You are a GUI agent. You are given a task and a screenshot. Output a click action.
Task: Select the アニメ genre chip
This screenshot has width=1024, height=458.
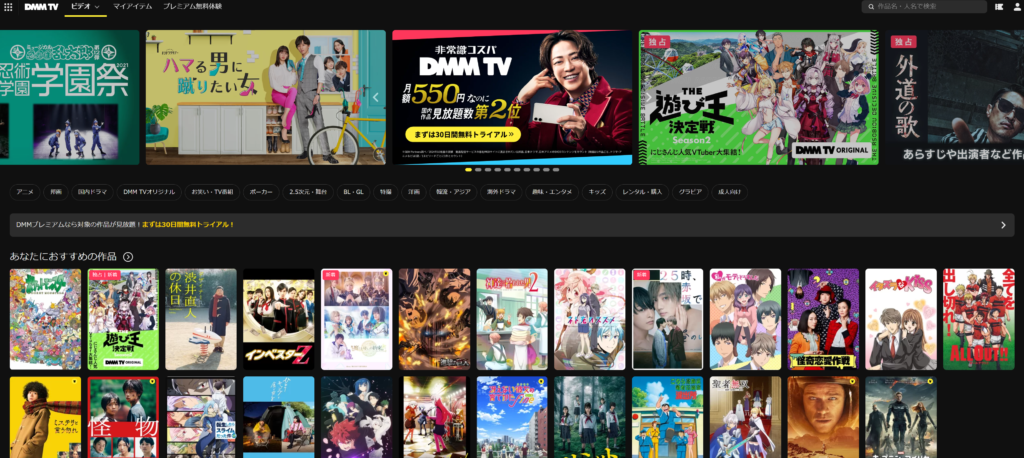pyautogui.click(x=25, y=192)
